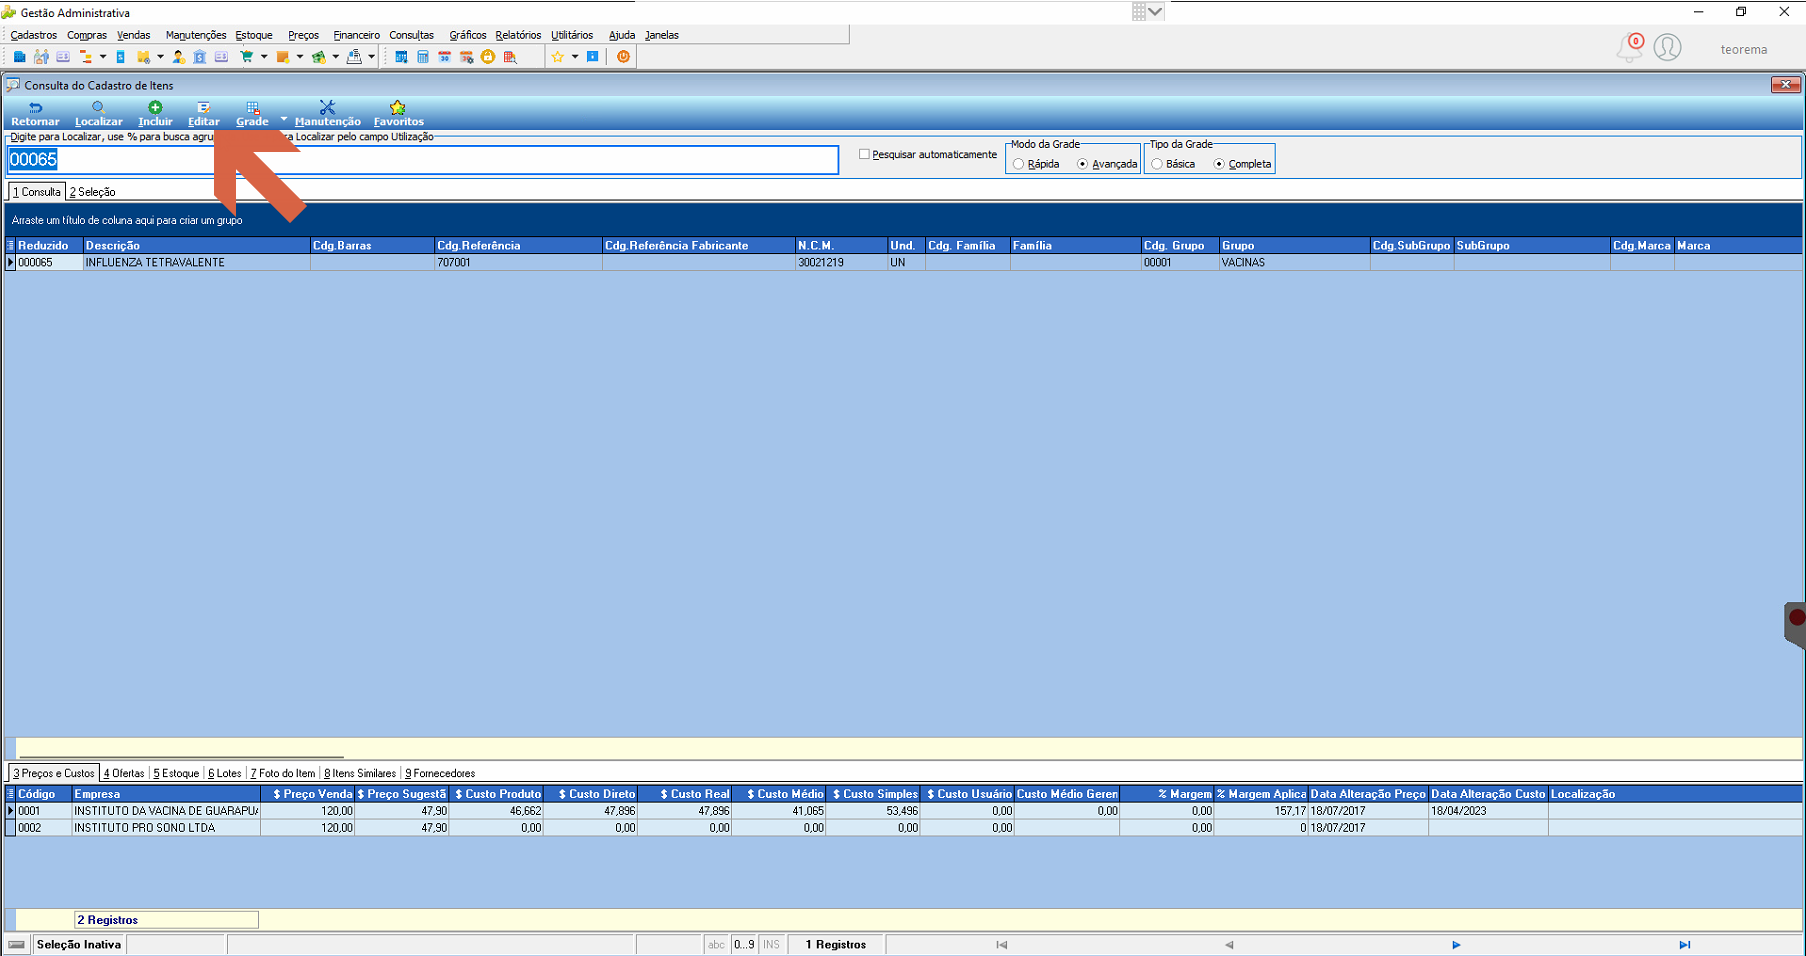The width and height of the screenshot is (1806, 956).
Task: Expand the star favorites dropdown arrow
Action: point(575,57)
